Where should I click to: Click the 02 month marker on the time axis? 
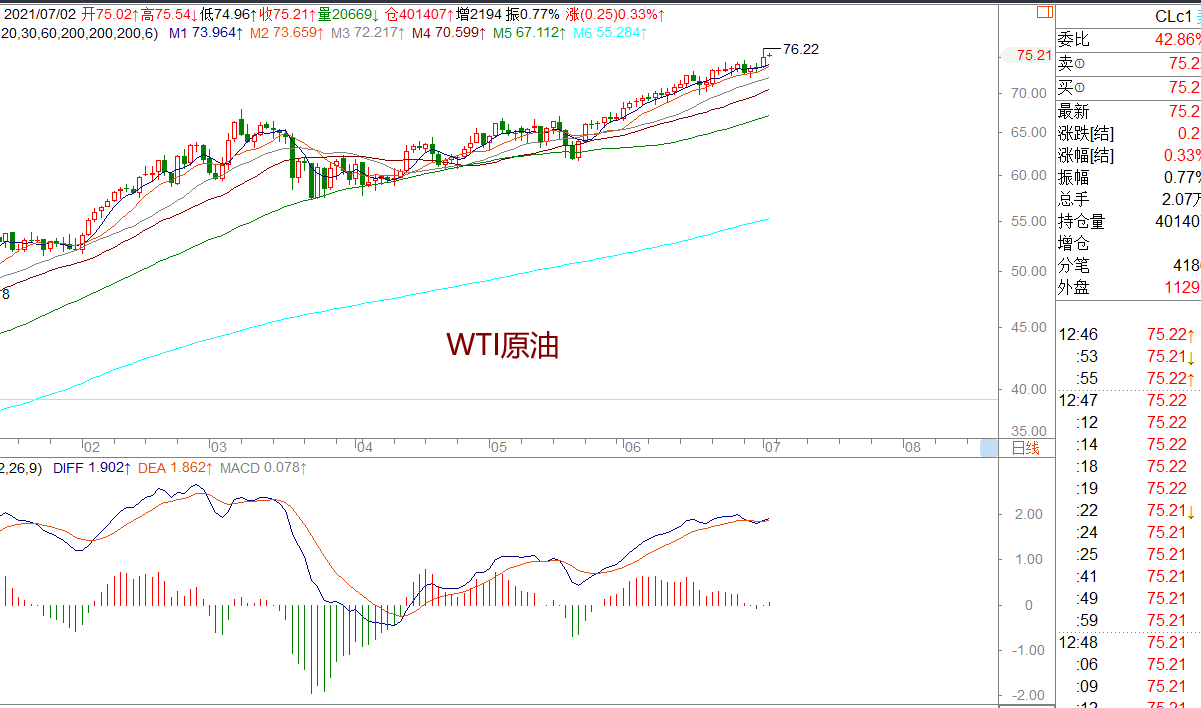click(x=91, y=447)
